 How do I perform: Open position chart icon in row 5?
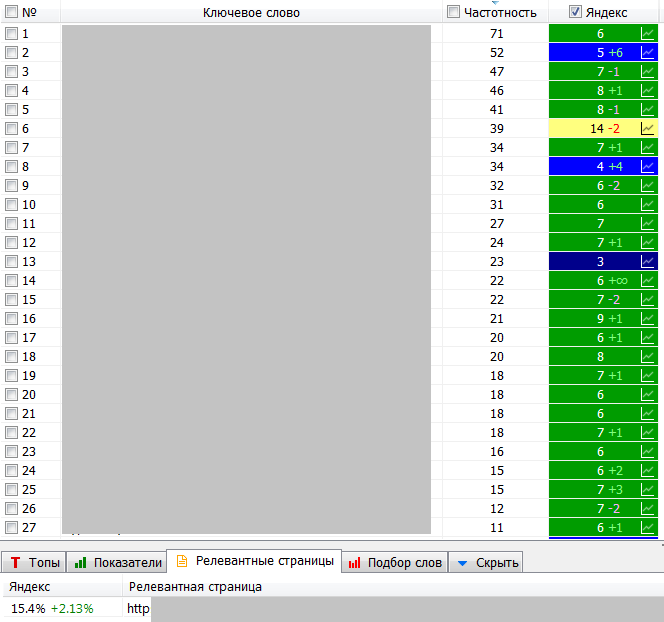[x=647, y=110]
